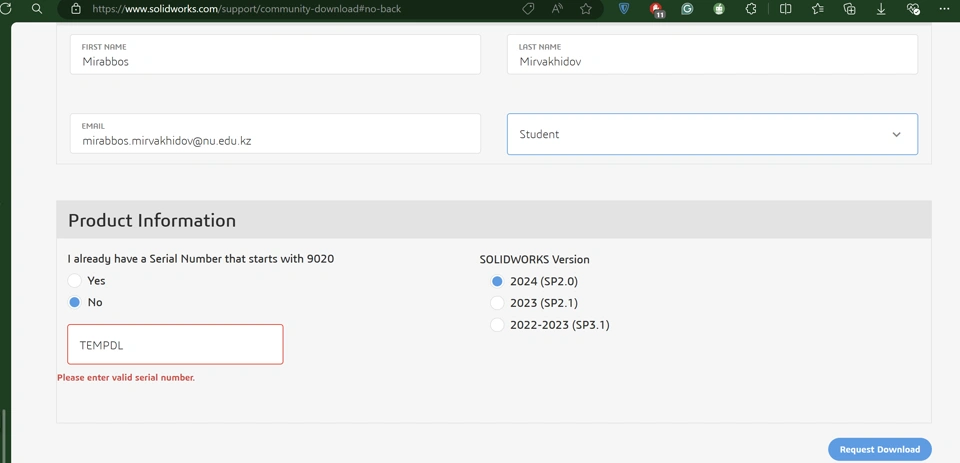Open the Favorites list icon

(x=817, y=9)
